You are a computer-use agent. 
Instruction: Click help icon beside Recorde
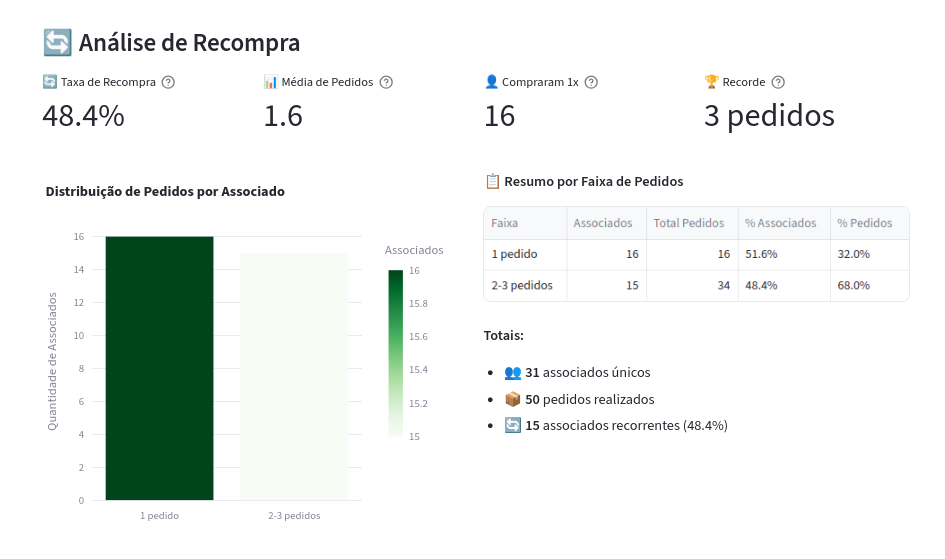click(778, 82)
